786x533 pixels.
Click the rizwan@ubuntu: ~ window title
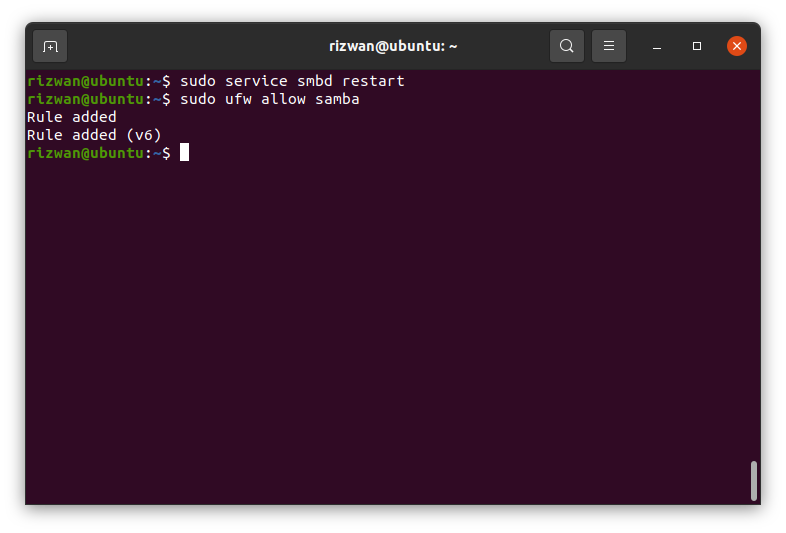tap(393, 46)
